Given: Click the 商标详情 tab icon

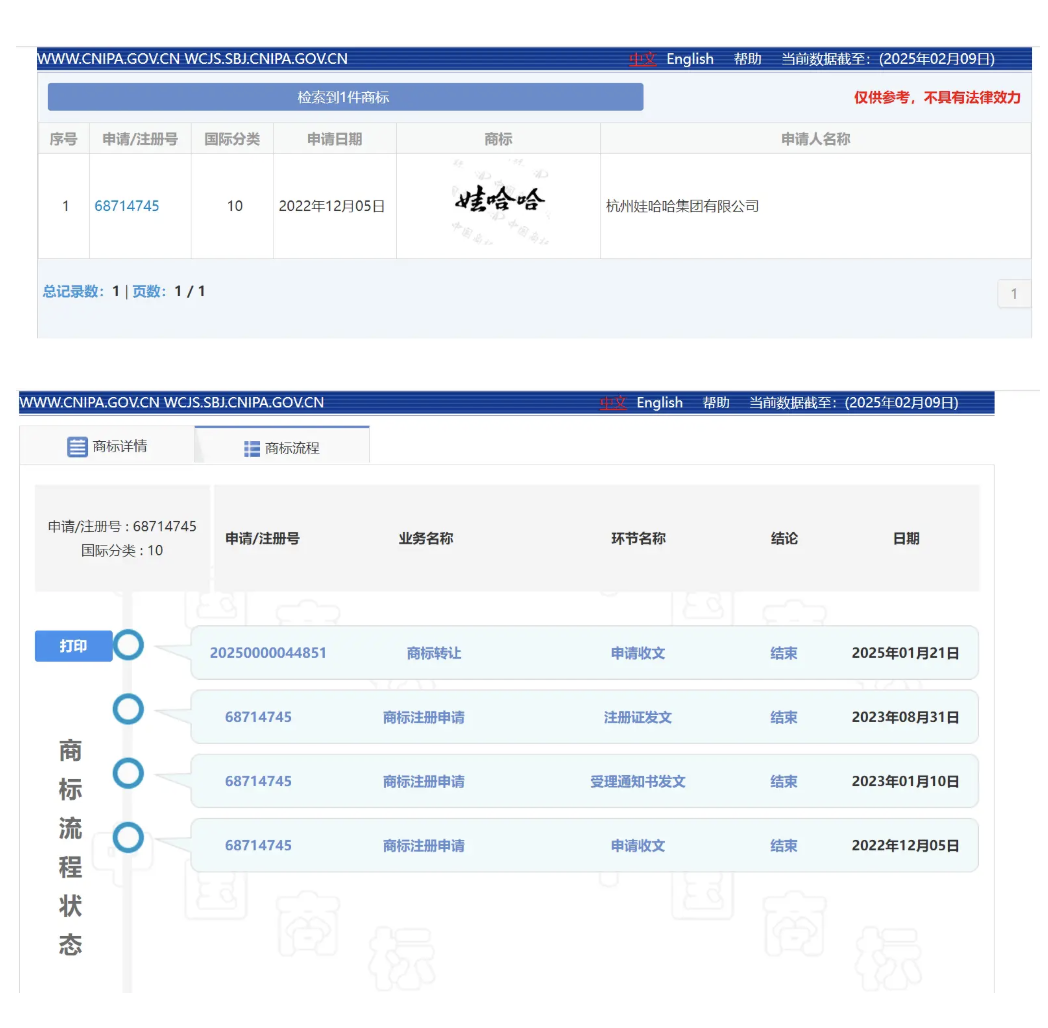Looking at the screenshot, I should click(x=77, y=447).
